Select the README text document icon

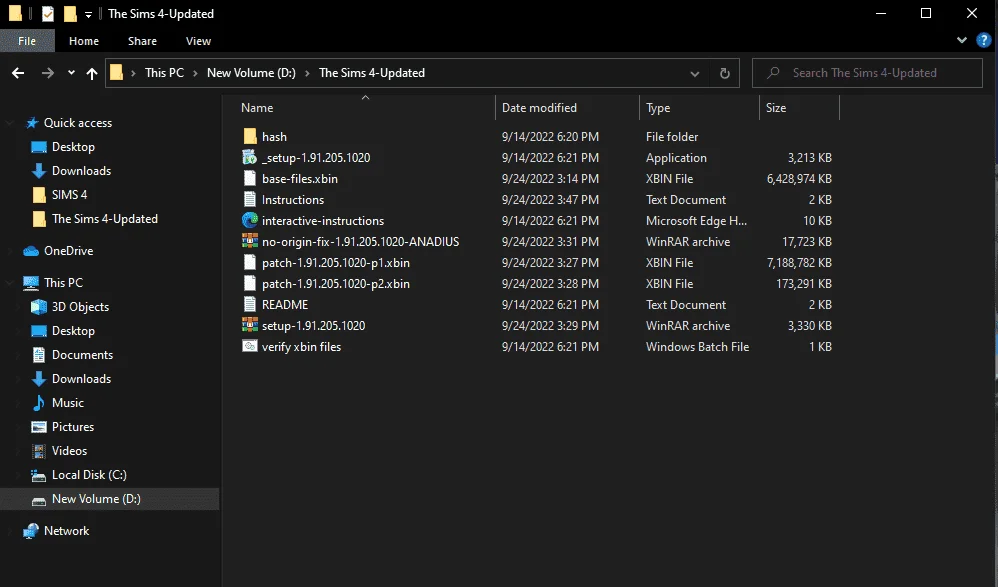(250, 305)
